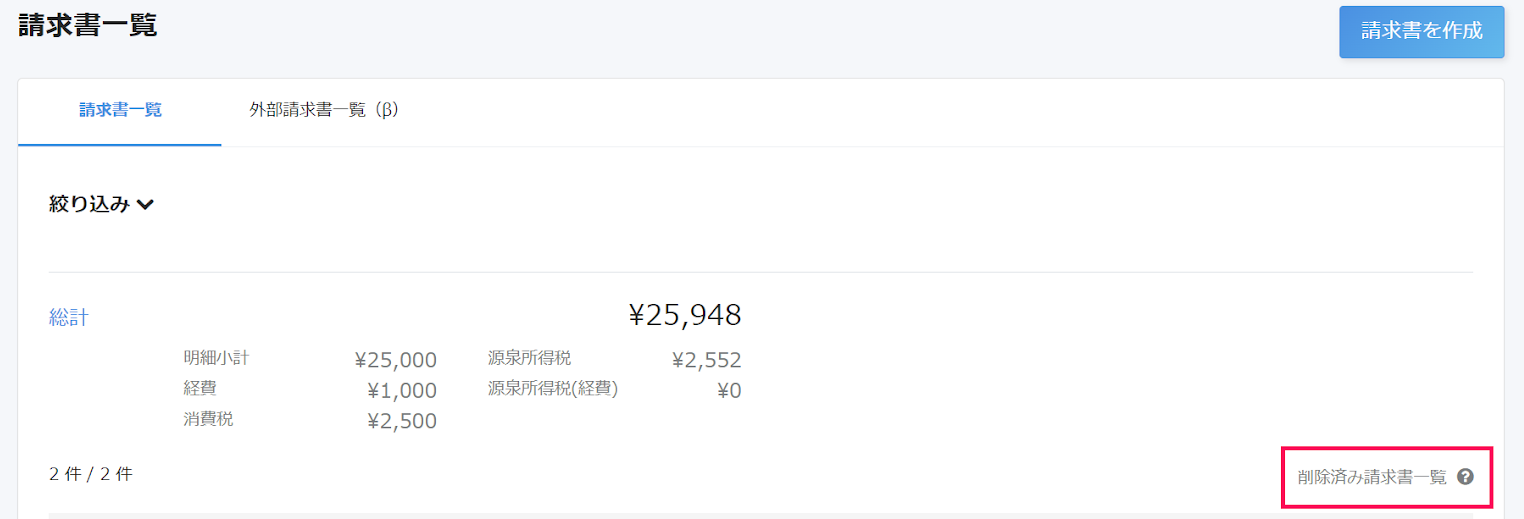This screenshot has height=519, width=1524.
Task: Click the 請求書一覧 page heading
Action: (88, 25)
